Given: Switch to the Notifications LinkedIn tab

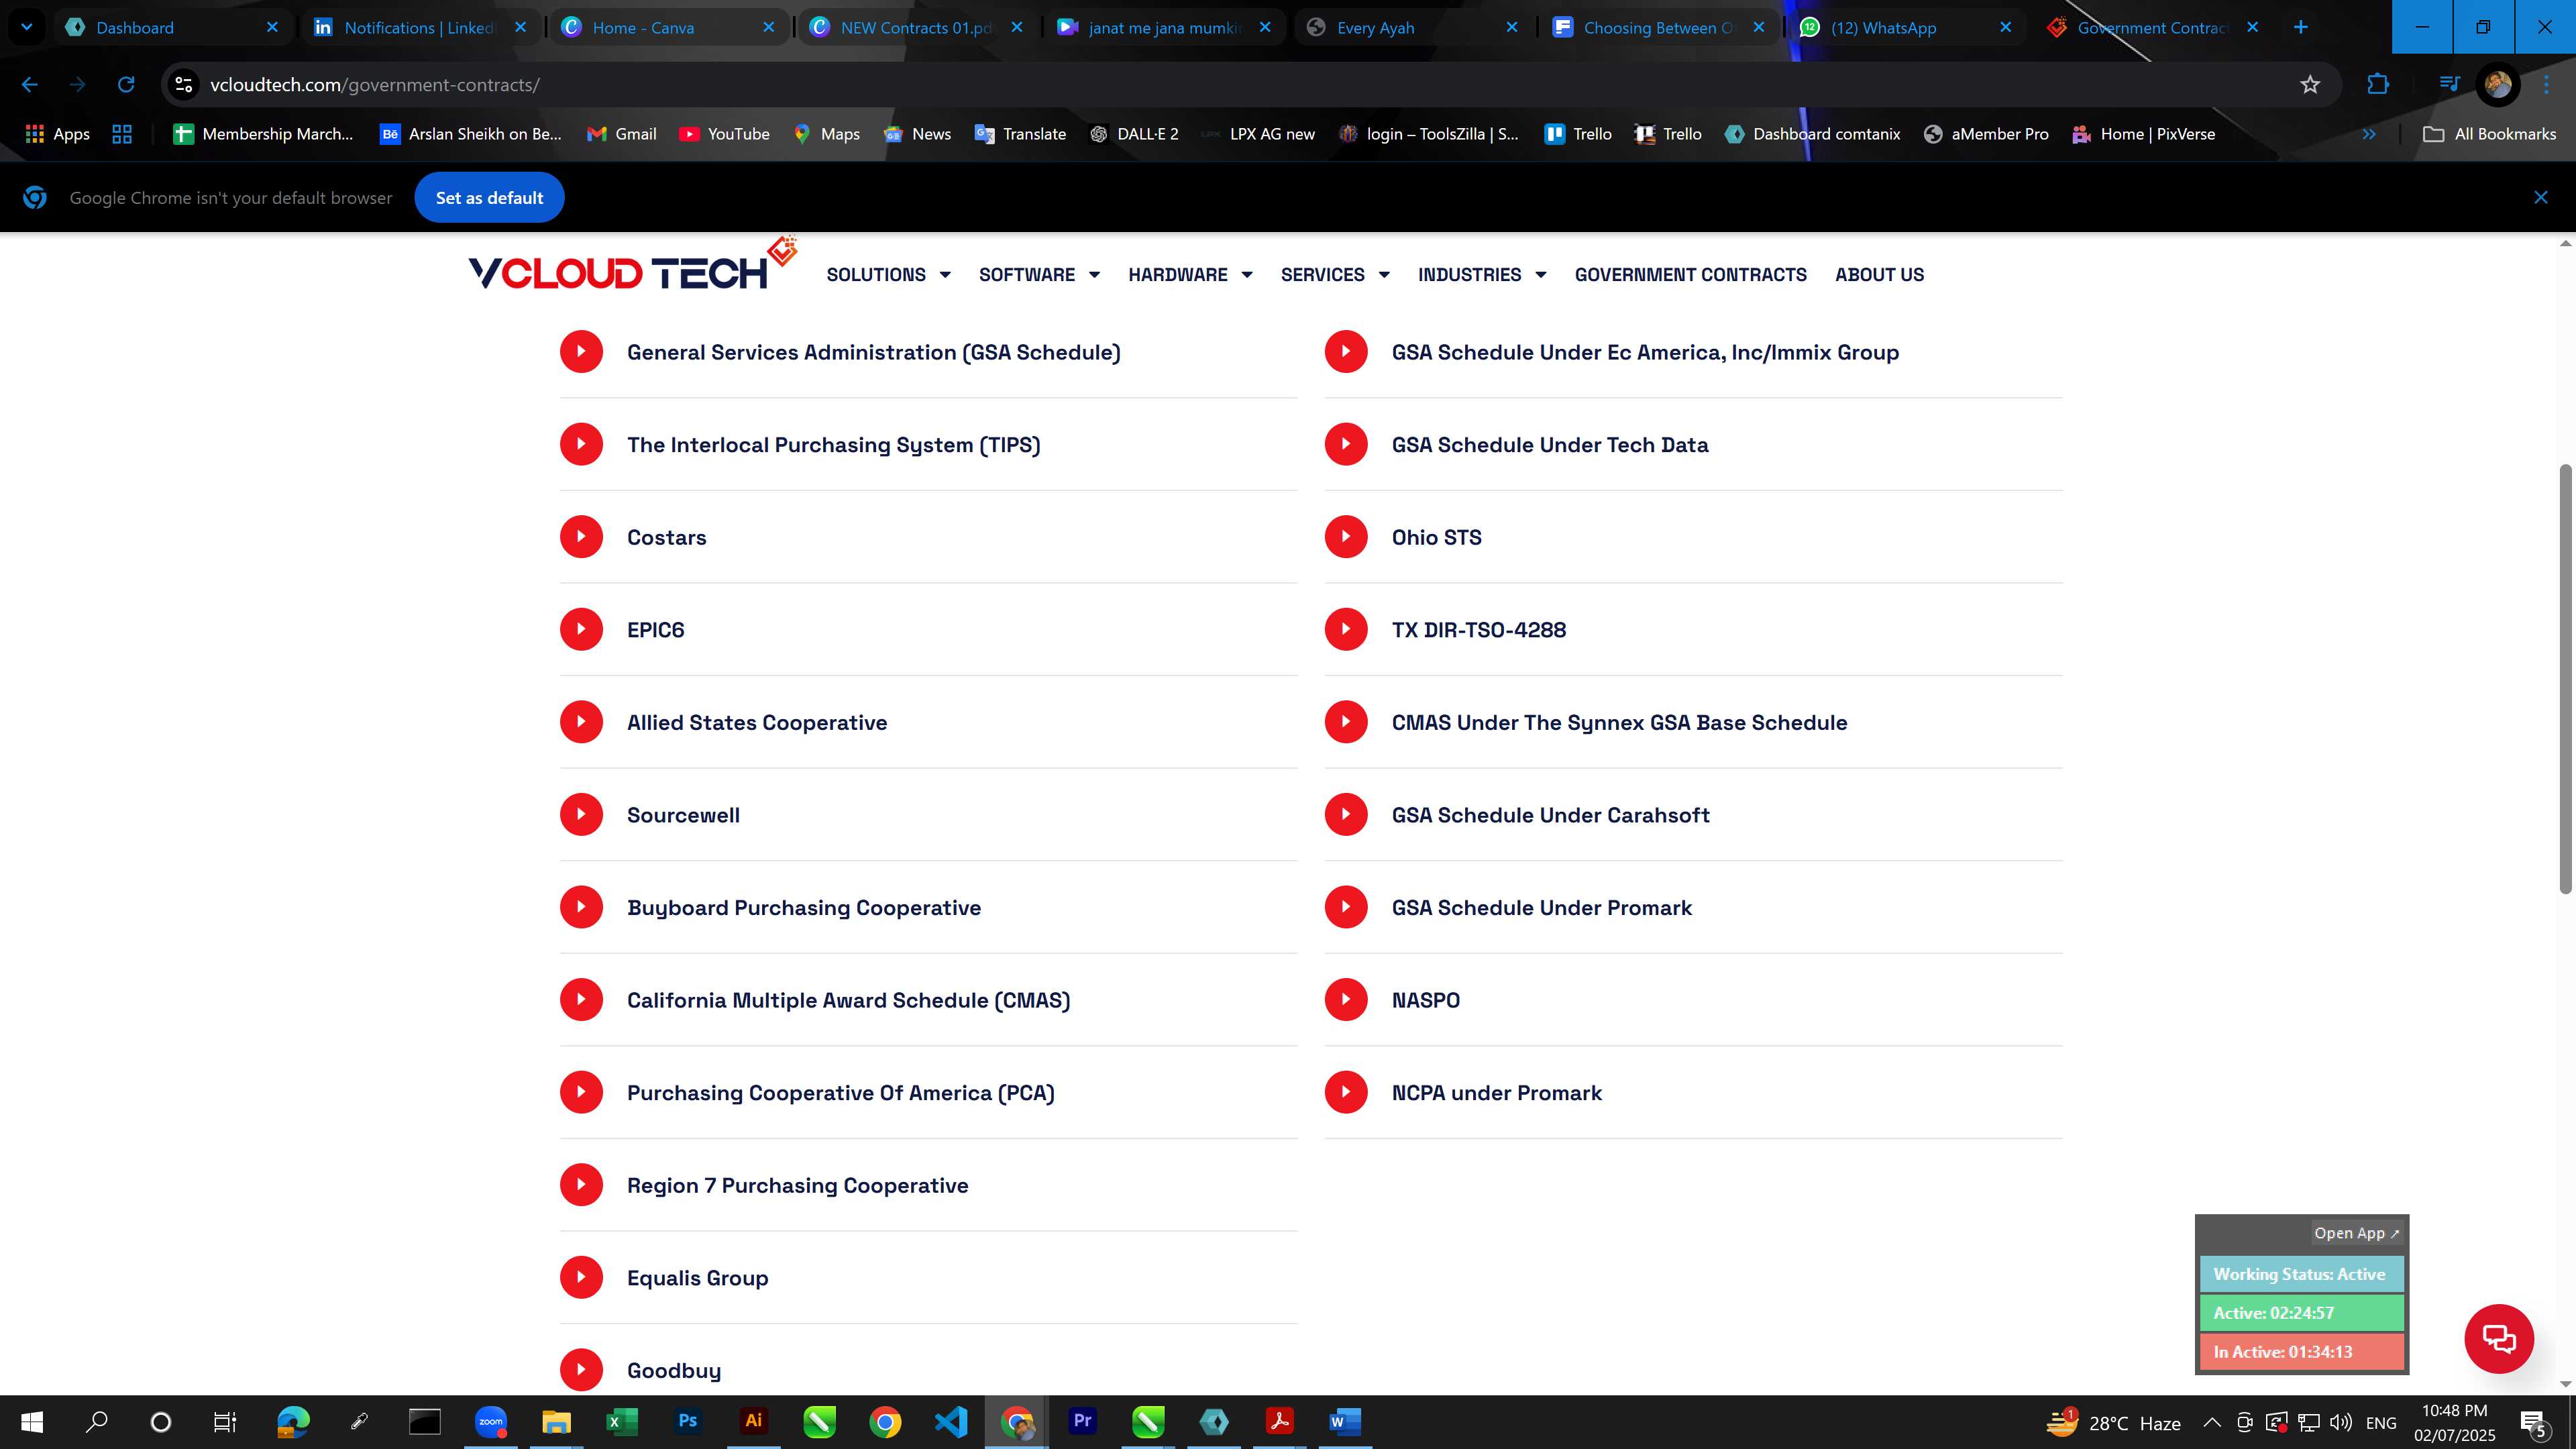Looking at the screenshot, I should (420, 27).
